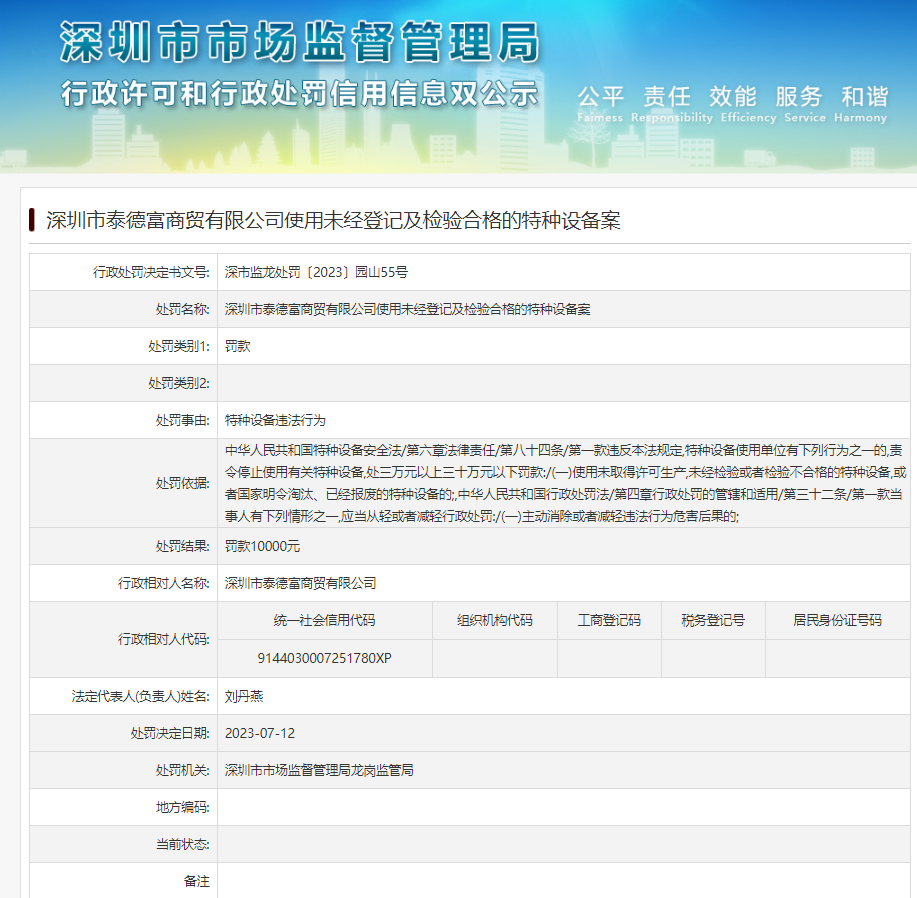Click the dark red bar beside the case heading
917x898 pixels.
(x=33, y=220)
